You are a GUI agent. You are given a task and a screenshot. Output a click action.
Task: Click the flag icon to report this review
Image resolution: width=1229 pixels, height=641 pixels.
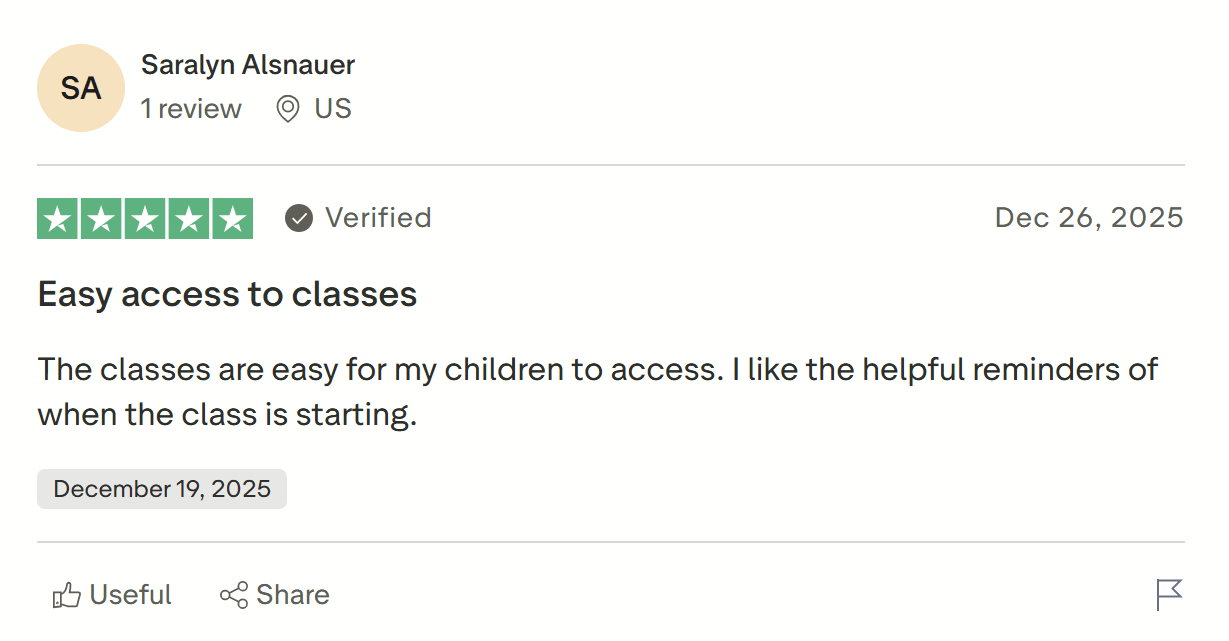pos(1168,594)
